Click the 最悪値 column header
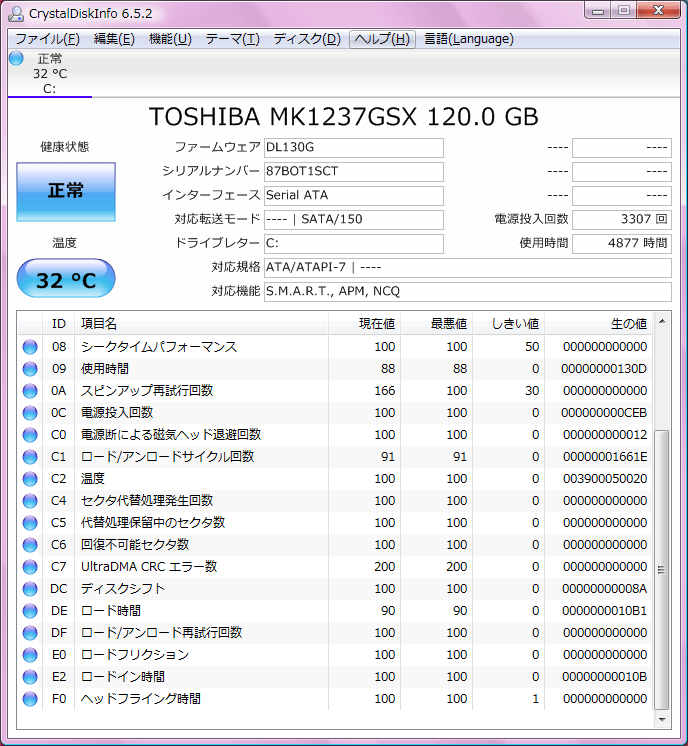The image size is (688, 746). point(437,324)
